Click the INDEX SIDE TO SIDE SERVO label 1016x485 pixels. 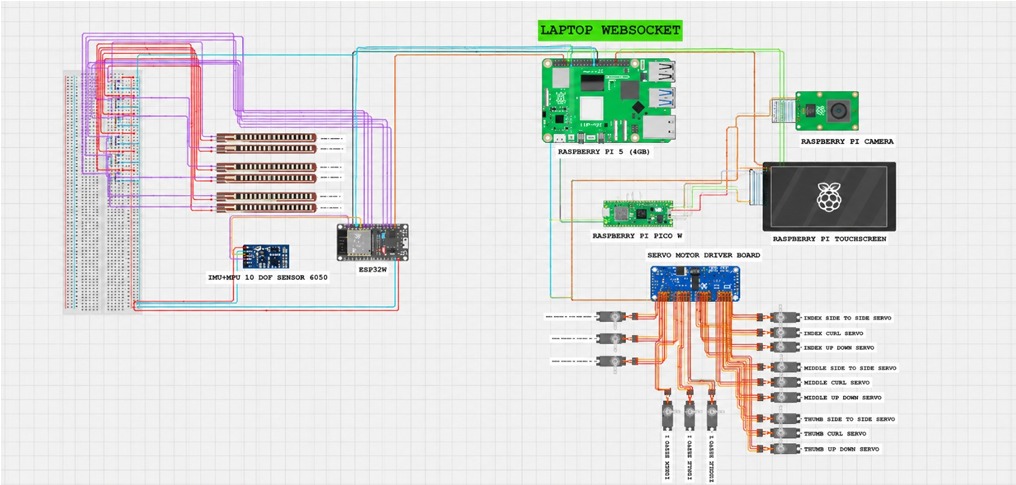point(848,319)
